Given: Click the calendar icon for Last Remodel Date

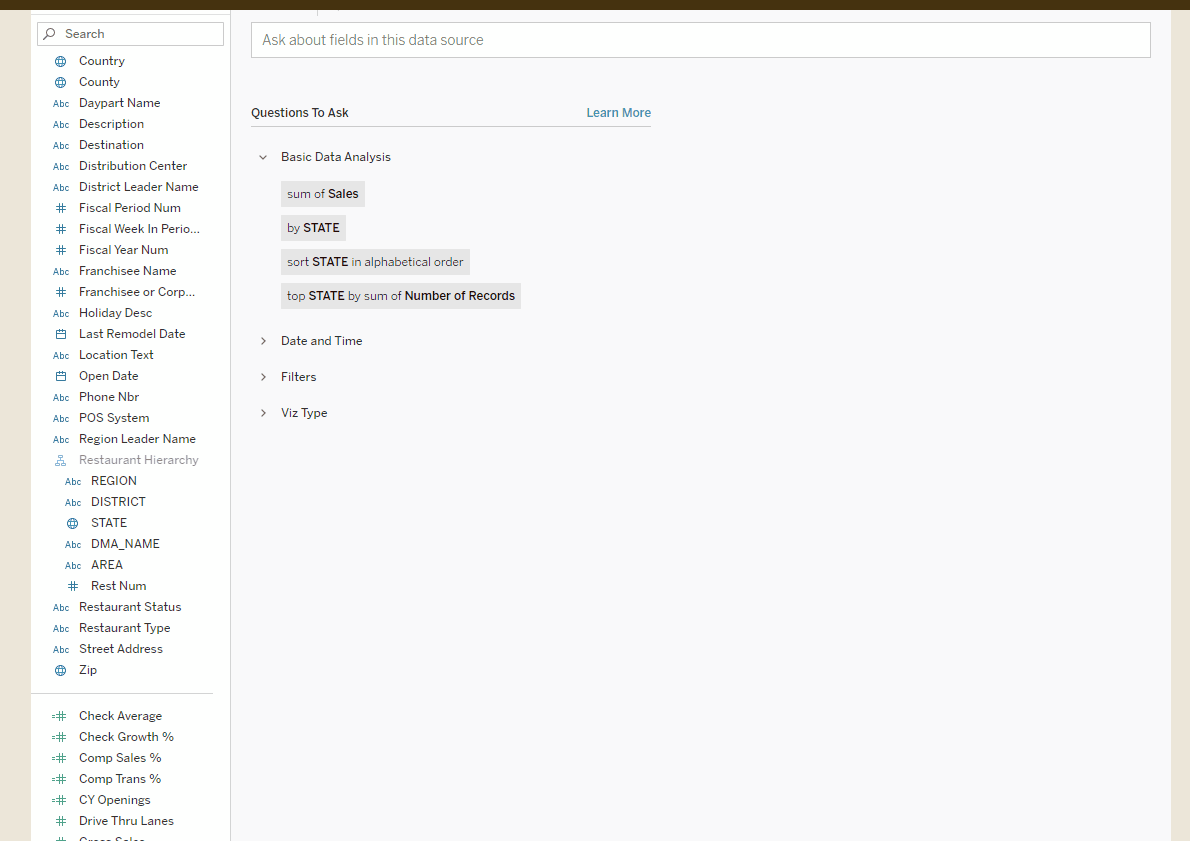Looking at the screenshot, I should pyautogui.click(x=61, y=333).
